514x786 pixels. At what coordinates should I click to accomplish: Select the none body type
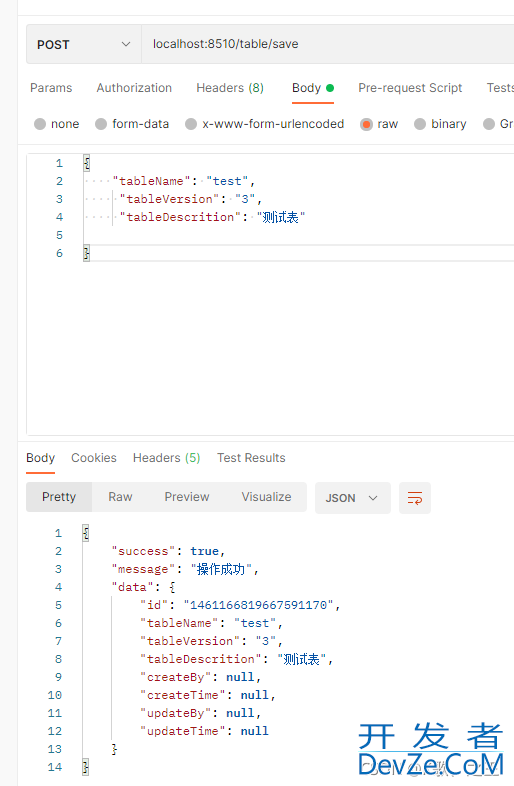pos(57,124)
